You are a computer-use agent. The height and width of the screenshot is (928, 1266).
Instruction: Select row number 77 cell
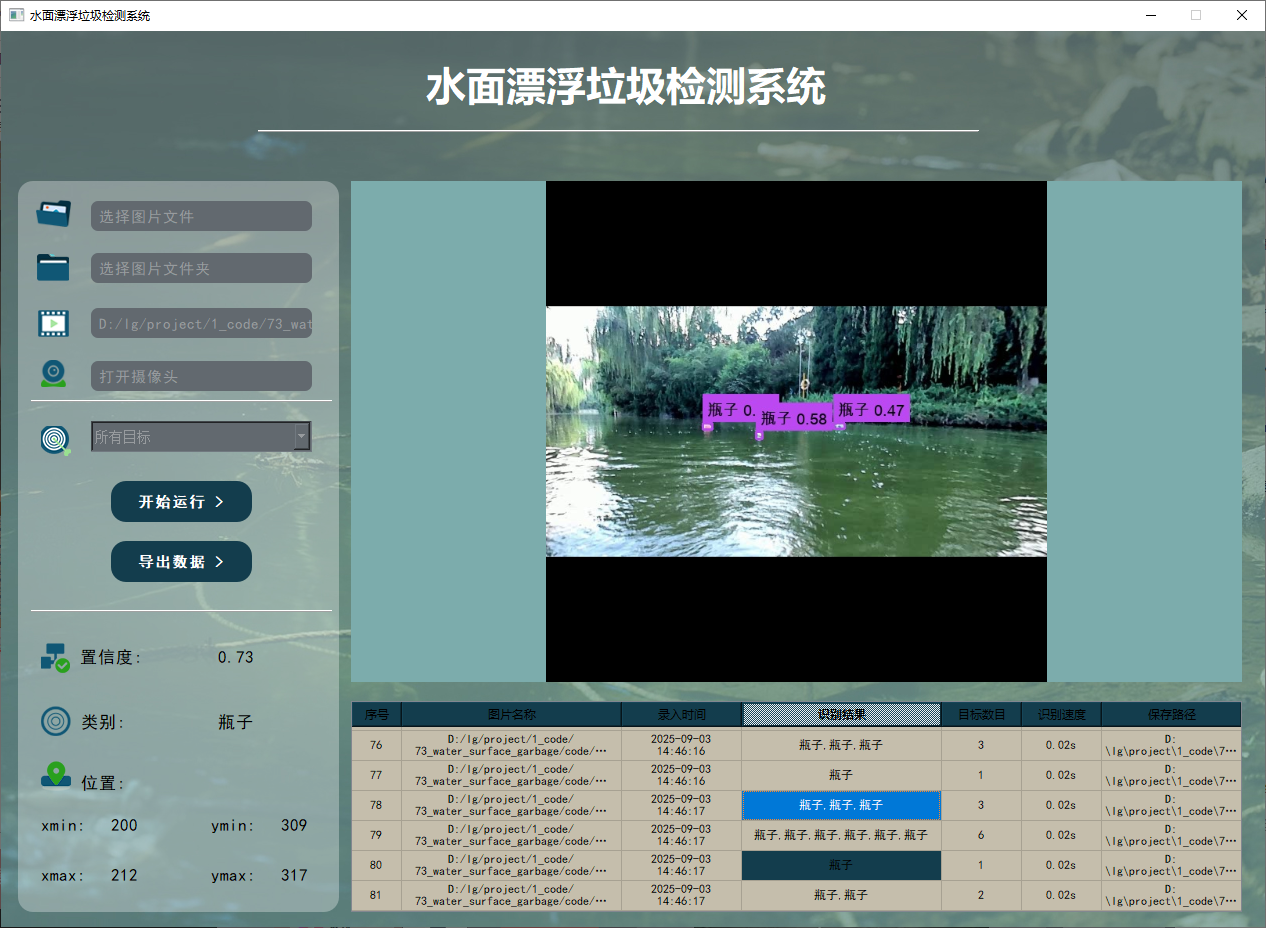[x=376, y=775]
